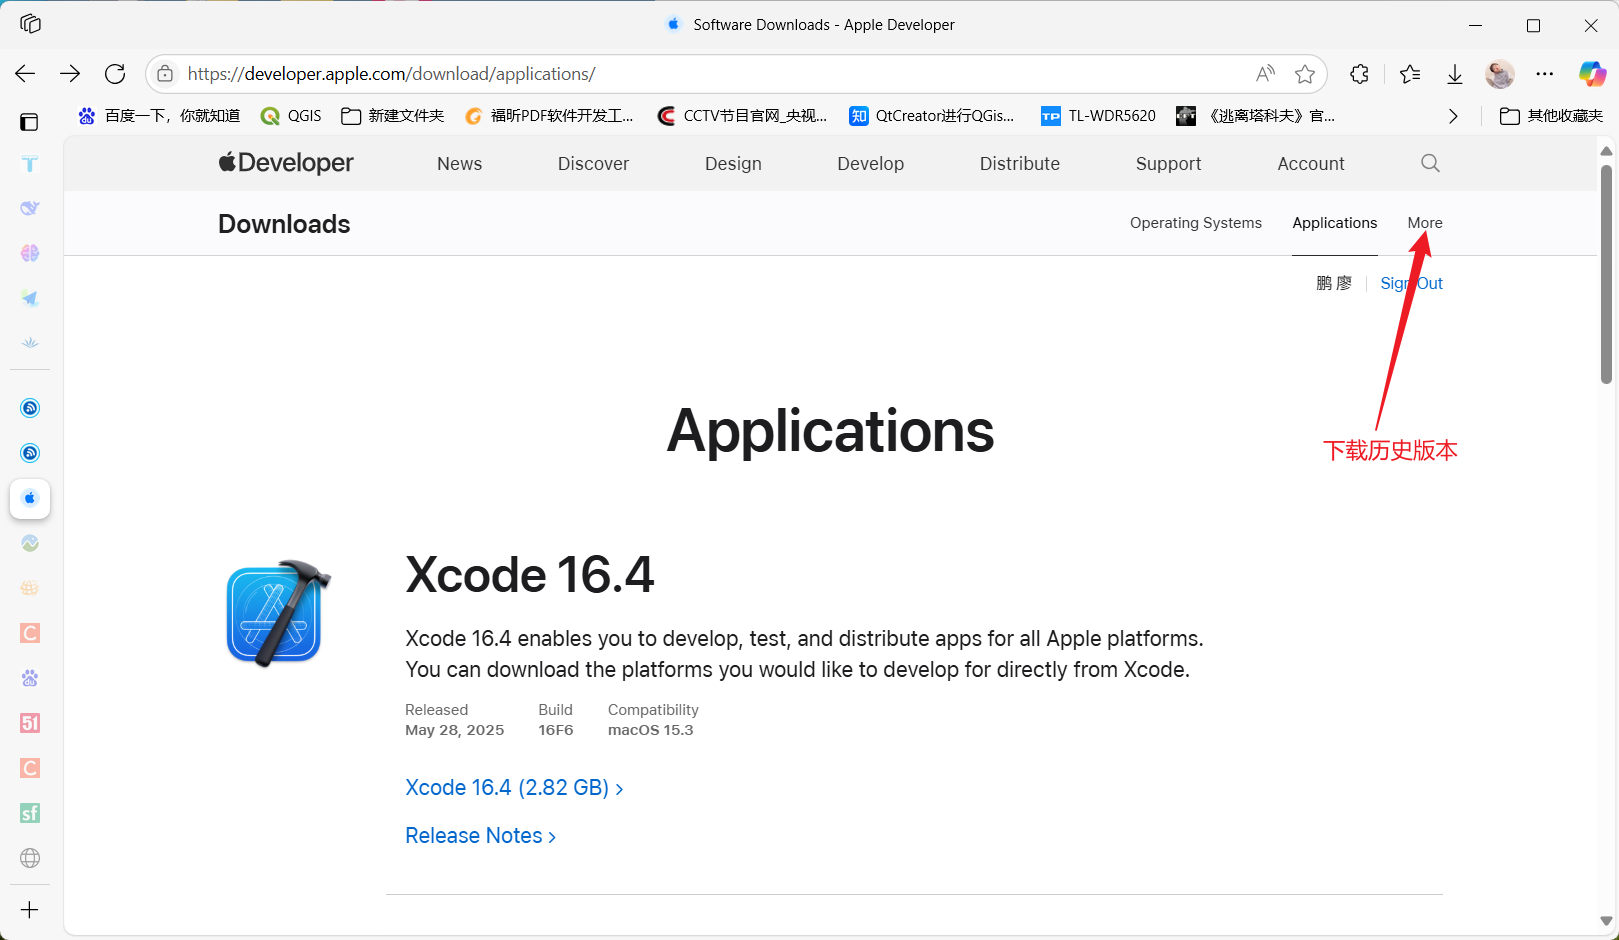Show more bookmarks with the chevron
The image size is (1619, 940).
[1453, 116]
